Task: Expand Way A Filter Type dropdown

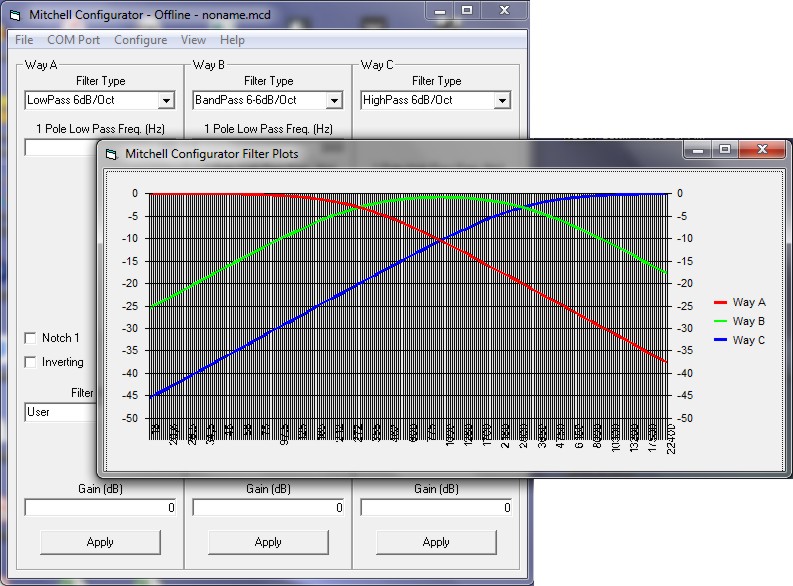Action: tap(166, 101)
